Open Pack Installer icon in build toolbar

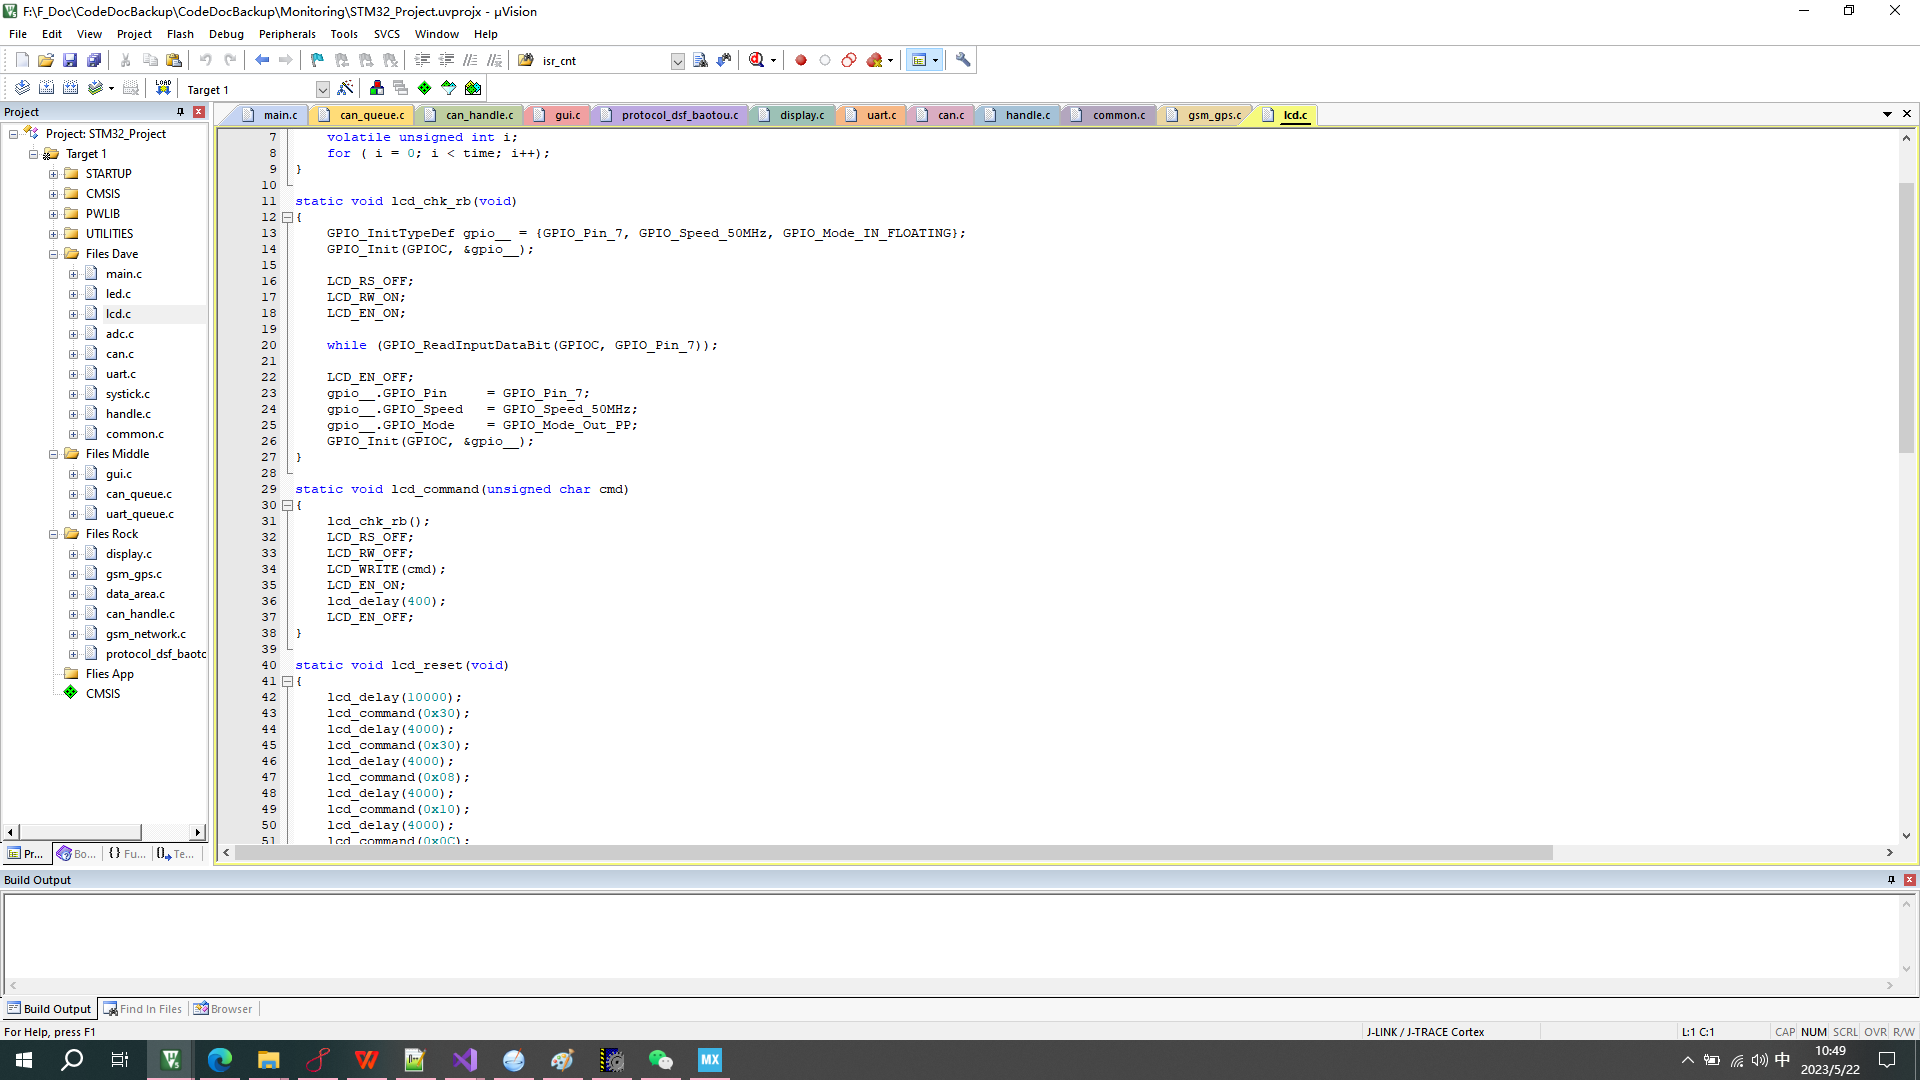point(473,88)
